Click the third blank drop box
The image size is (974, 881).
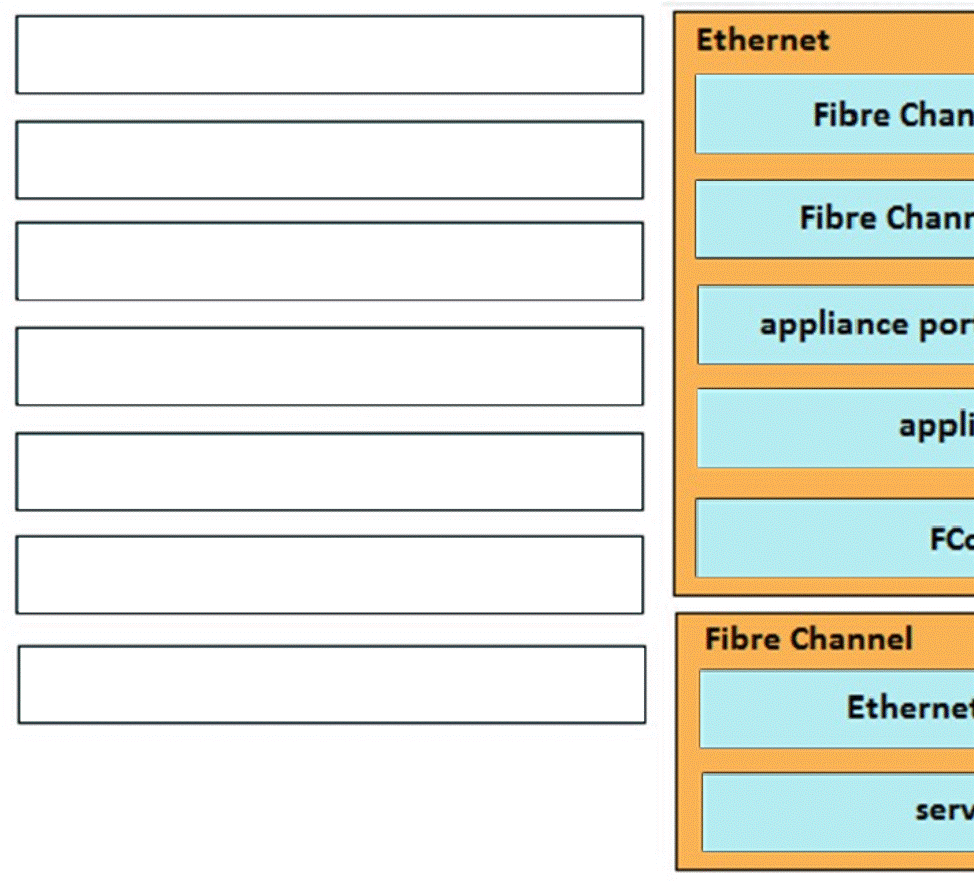click(x=329, y=261)
